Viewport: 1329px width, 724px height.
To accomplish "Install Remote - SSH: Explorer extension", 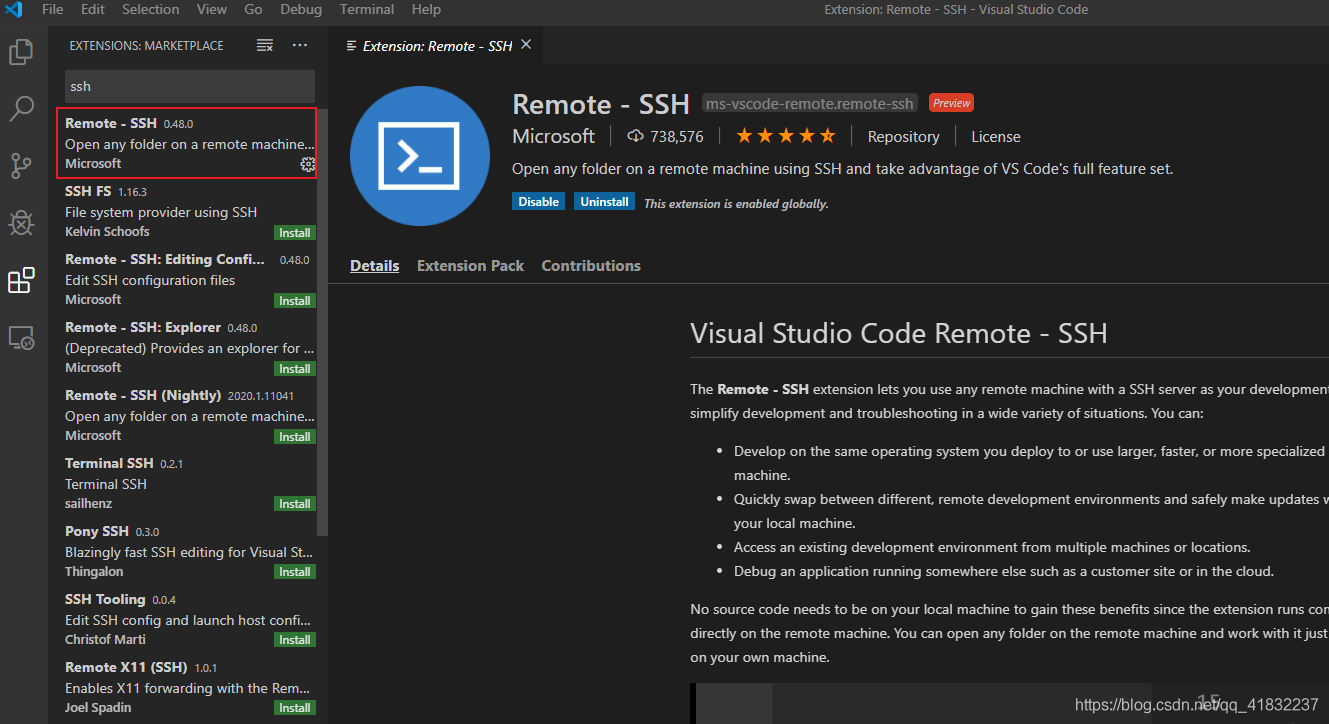I will click(295, 369).
